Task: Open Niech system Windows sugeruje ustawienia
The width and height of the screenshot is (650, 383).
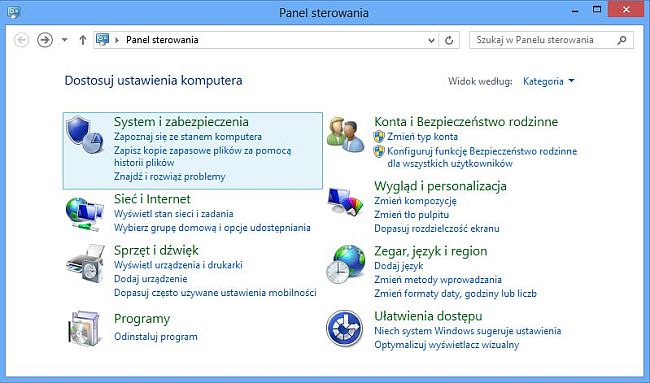Action: 468,331
